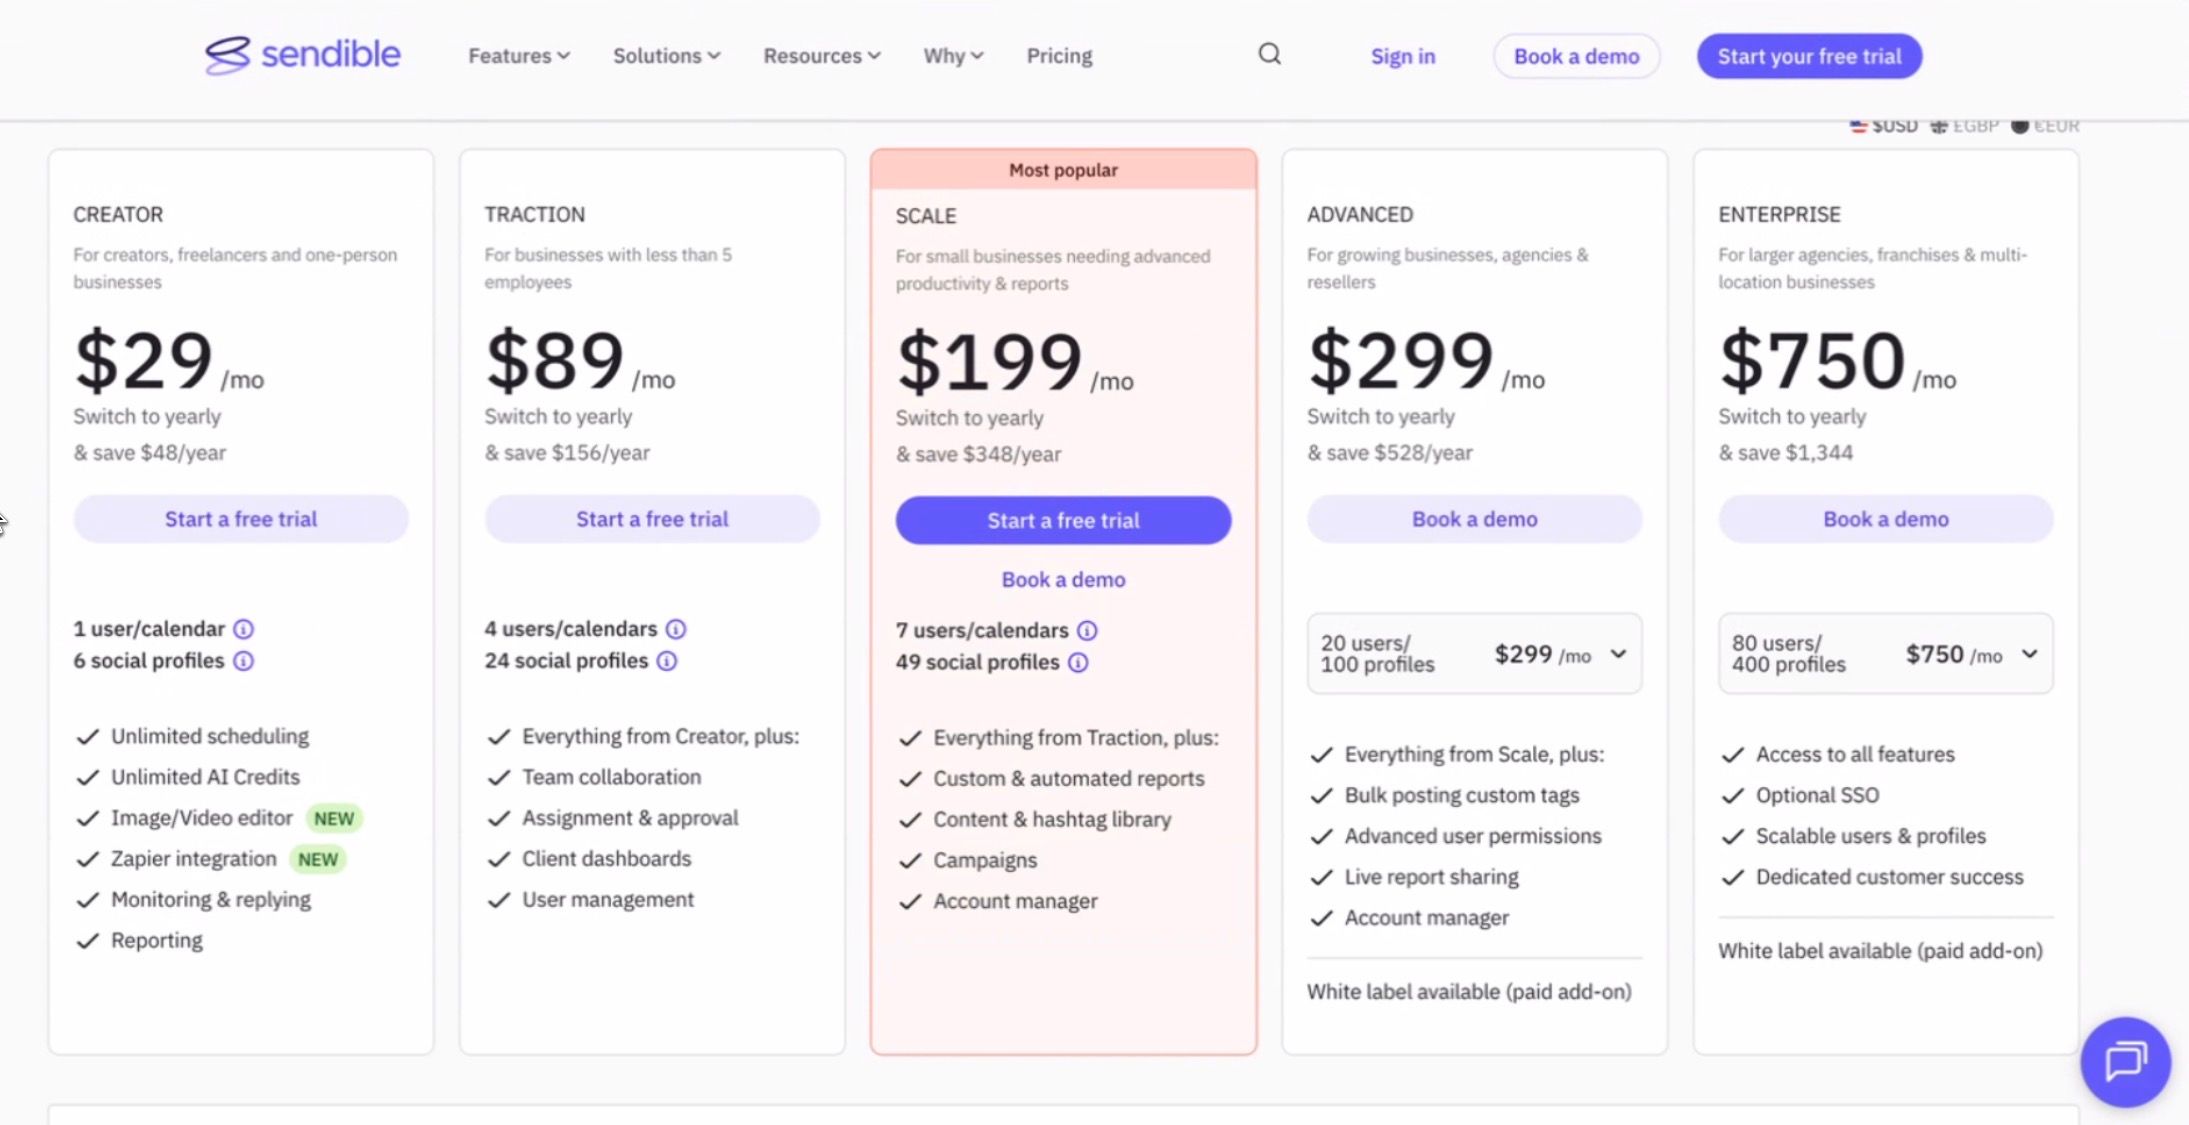
Task: Switch the Scale plan to yearly billing
Action: click(x=969, y=418)
